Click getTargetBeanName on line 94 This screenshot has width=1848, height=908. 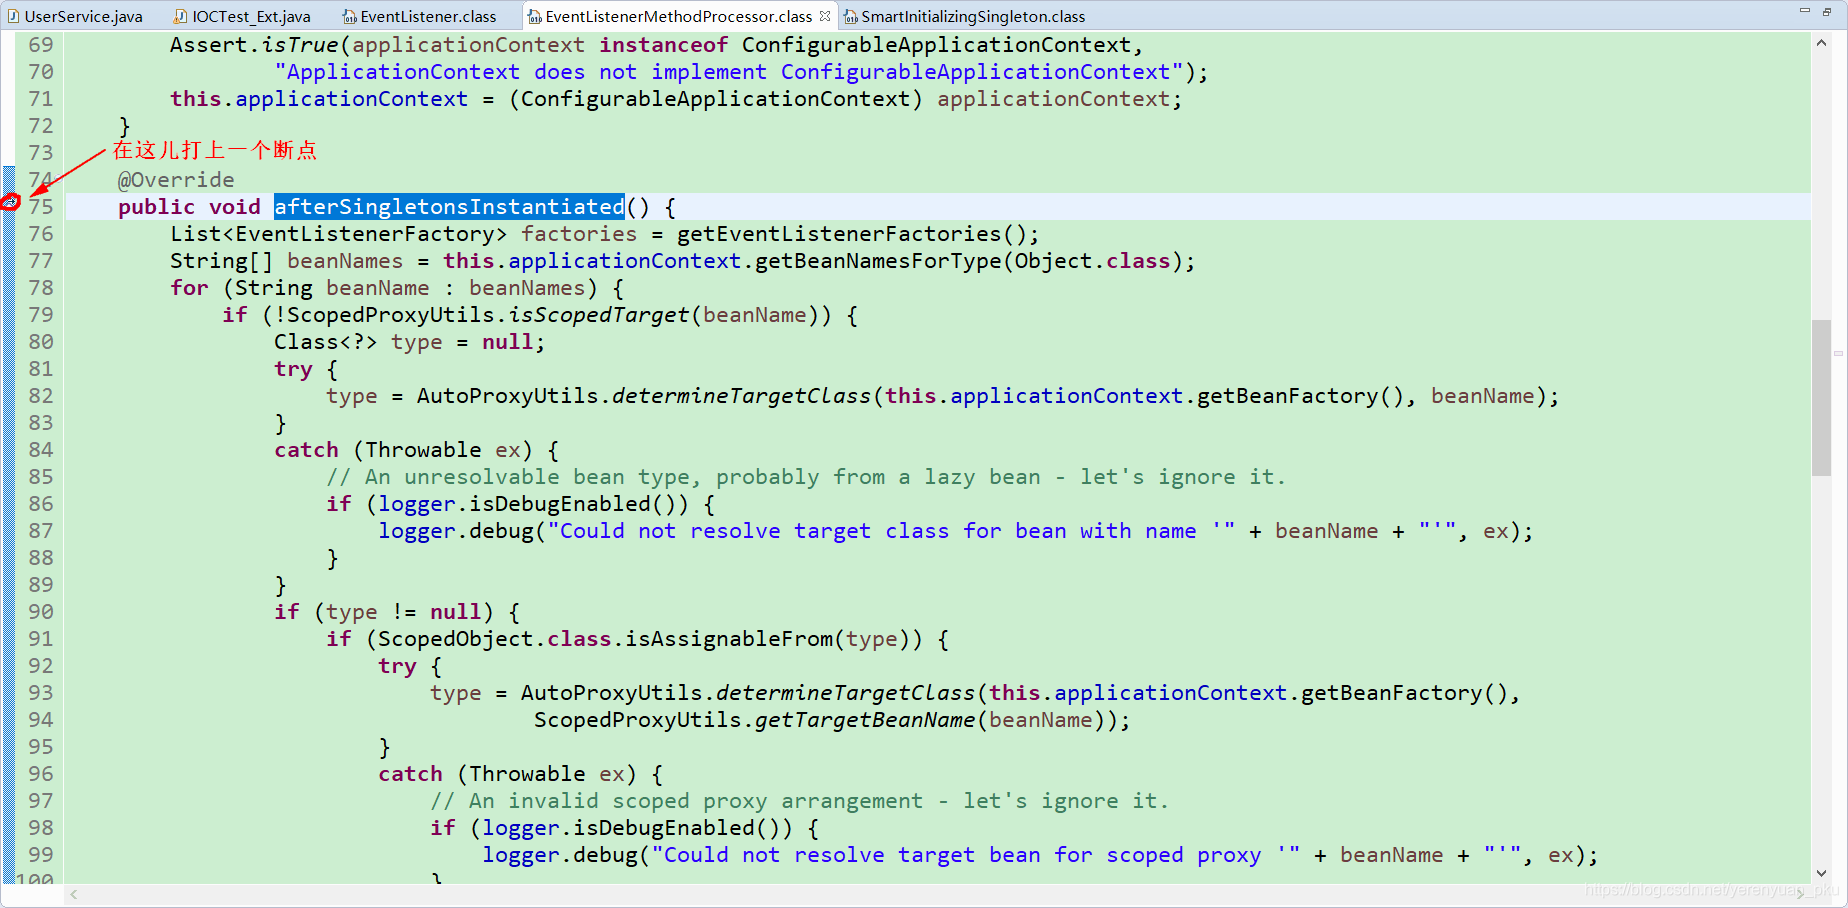click(865, 720)
